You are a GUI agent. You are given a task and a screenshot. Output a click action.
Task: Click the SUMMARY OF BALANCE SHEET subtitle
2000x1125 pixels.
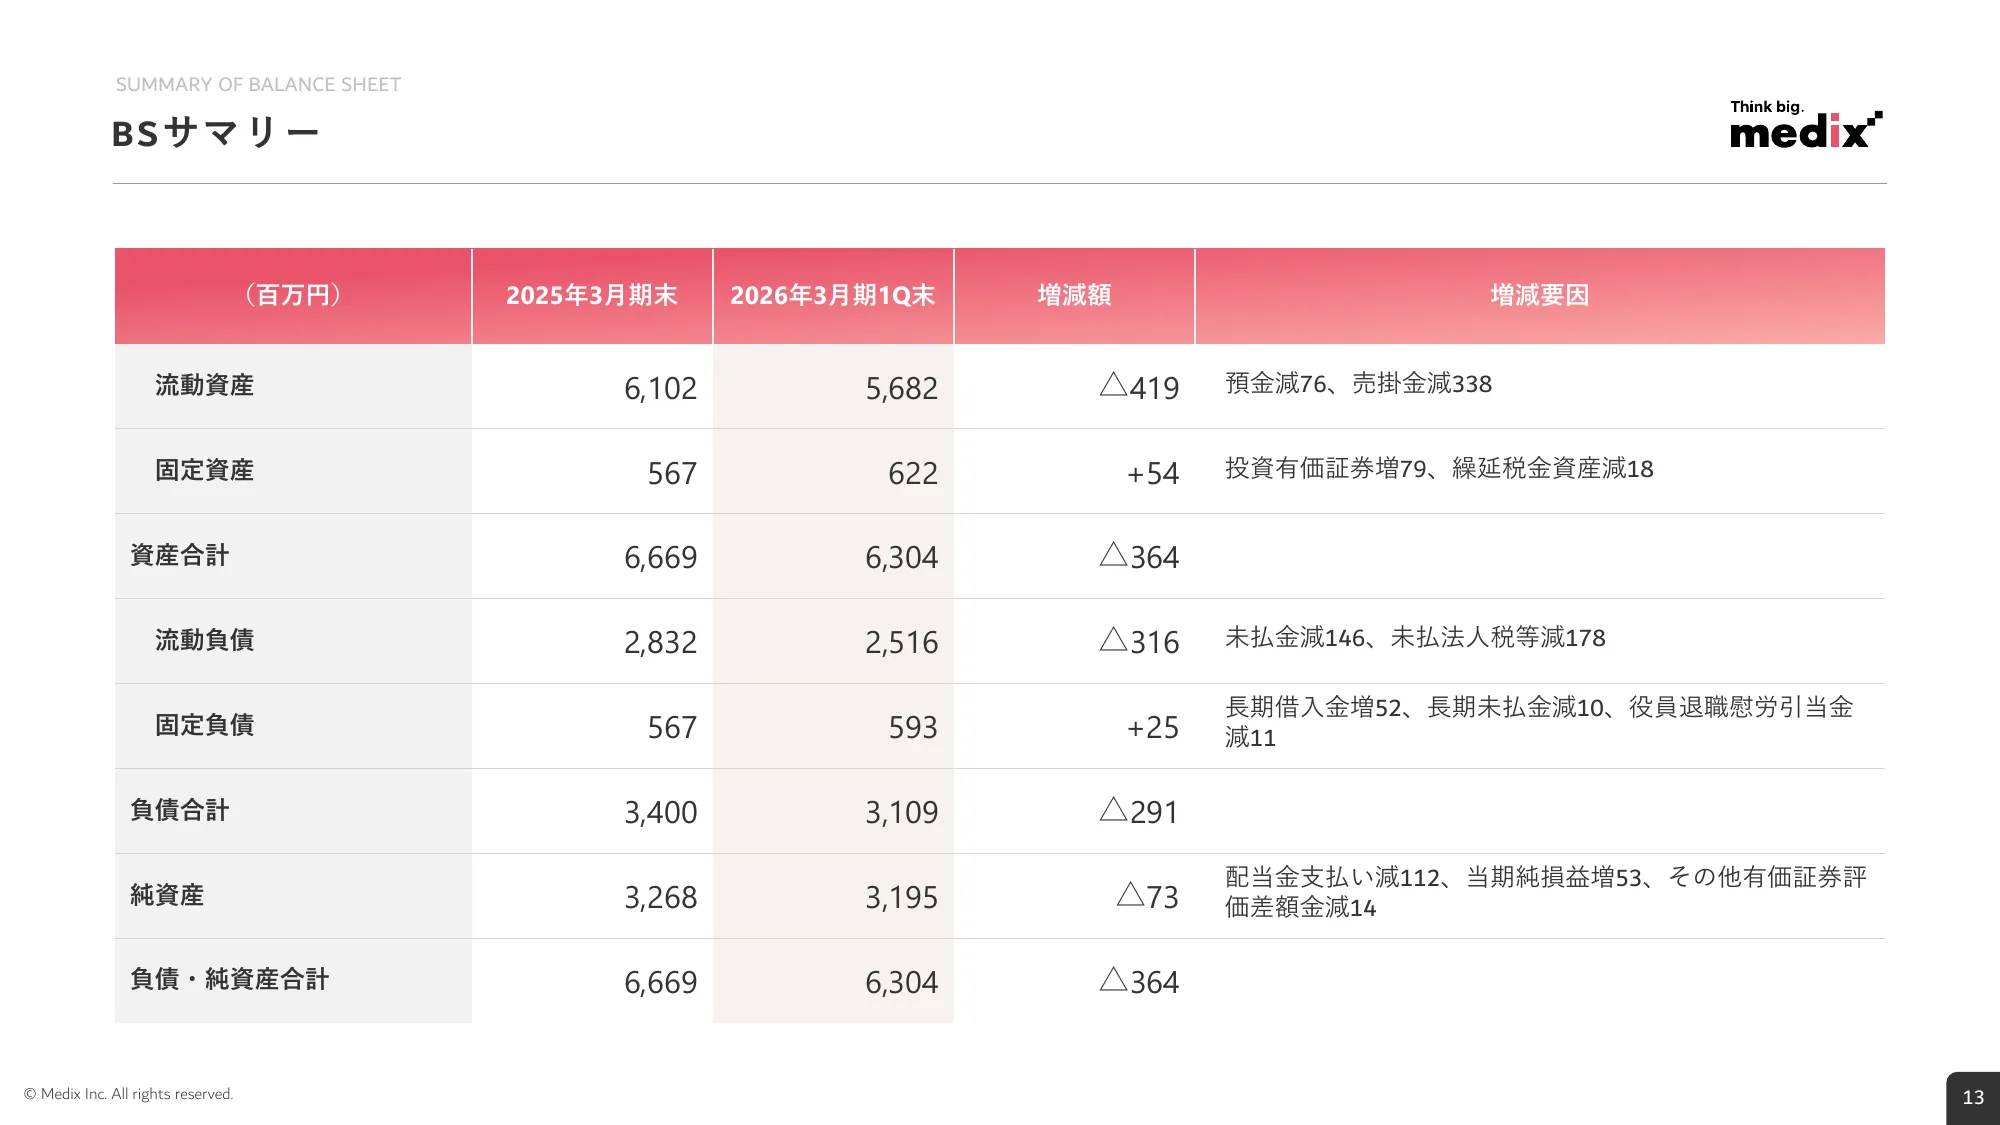[258, 85]
